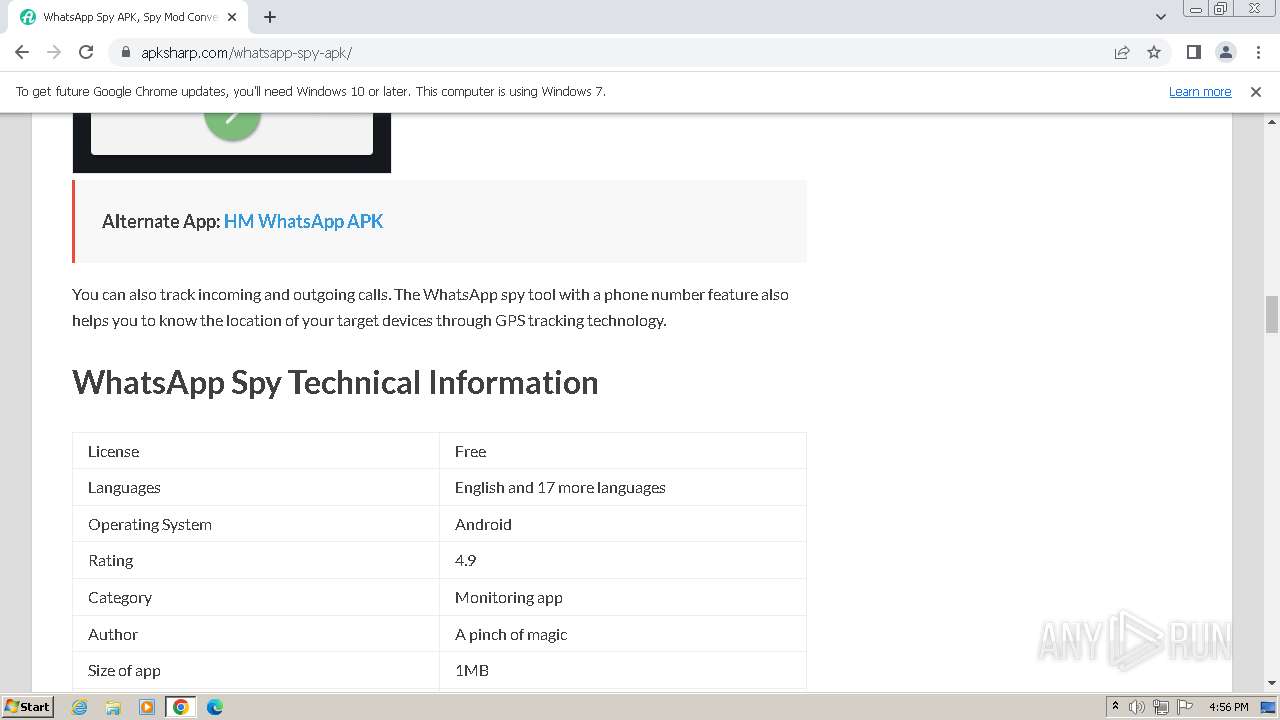Screen dimensions: 1280x720
Task: Select the License table cell
Action: 256,451
